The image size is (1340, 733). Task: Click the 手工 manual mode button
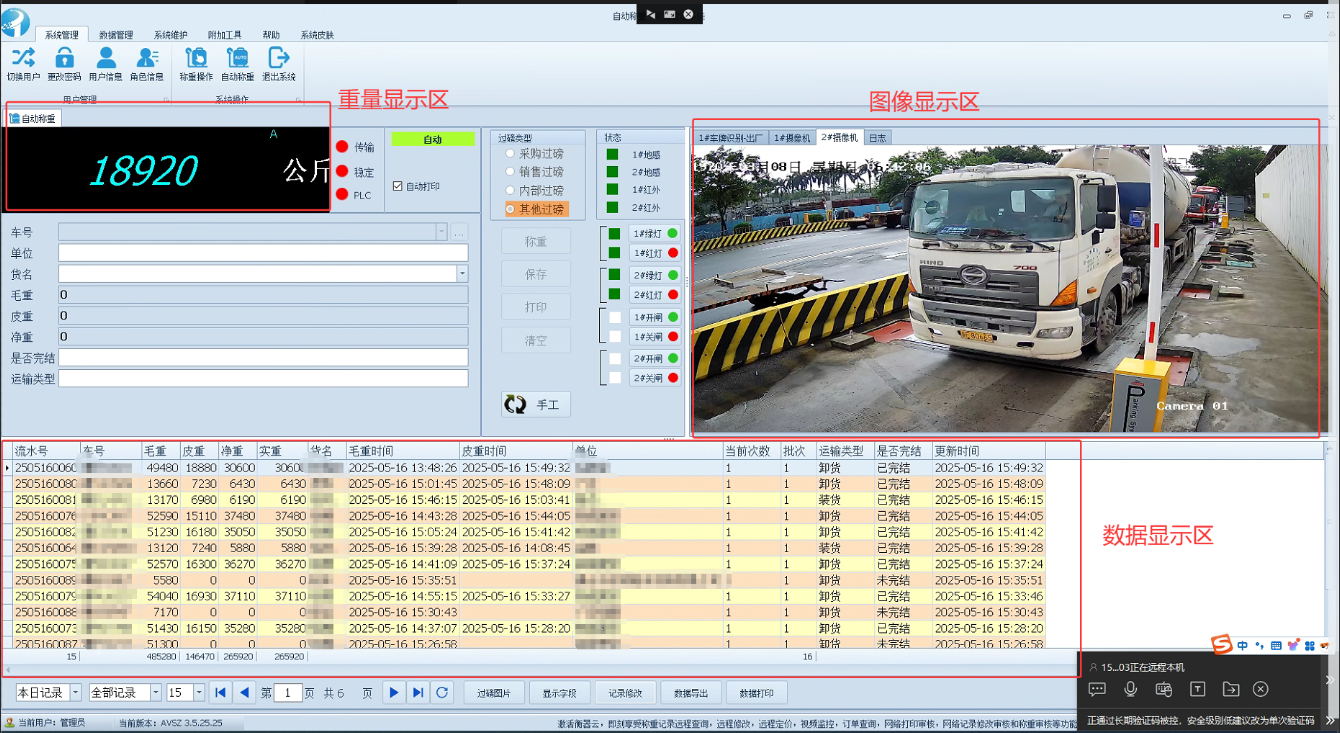pos(536,404)
